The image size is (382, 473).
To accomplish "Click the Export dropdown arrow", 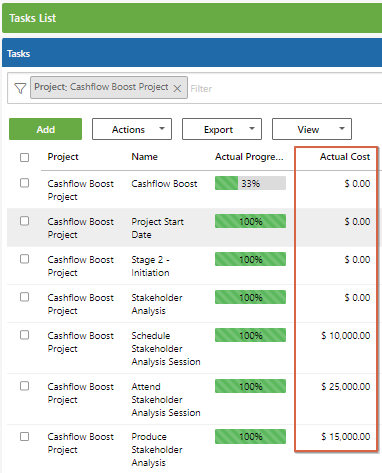I will click(252, 129).
